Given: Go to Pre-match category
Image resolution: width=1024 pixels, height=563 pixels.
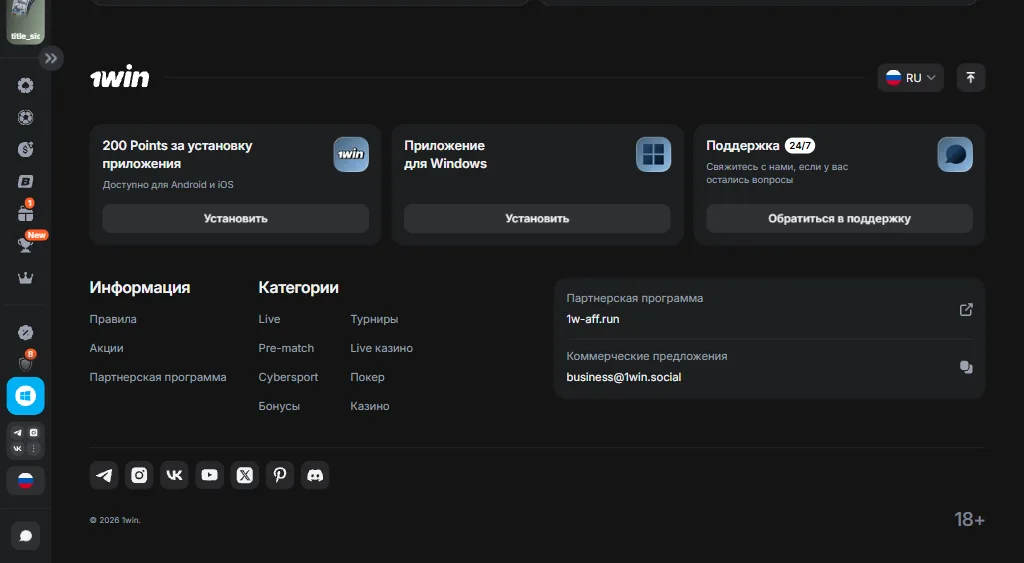Looking at the screenshot, I should (286, 348).
